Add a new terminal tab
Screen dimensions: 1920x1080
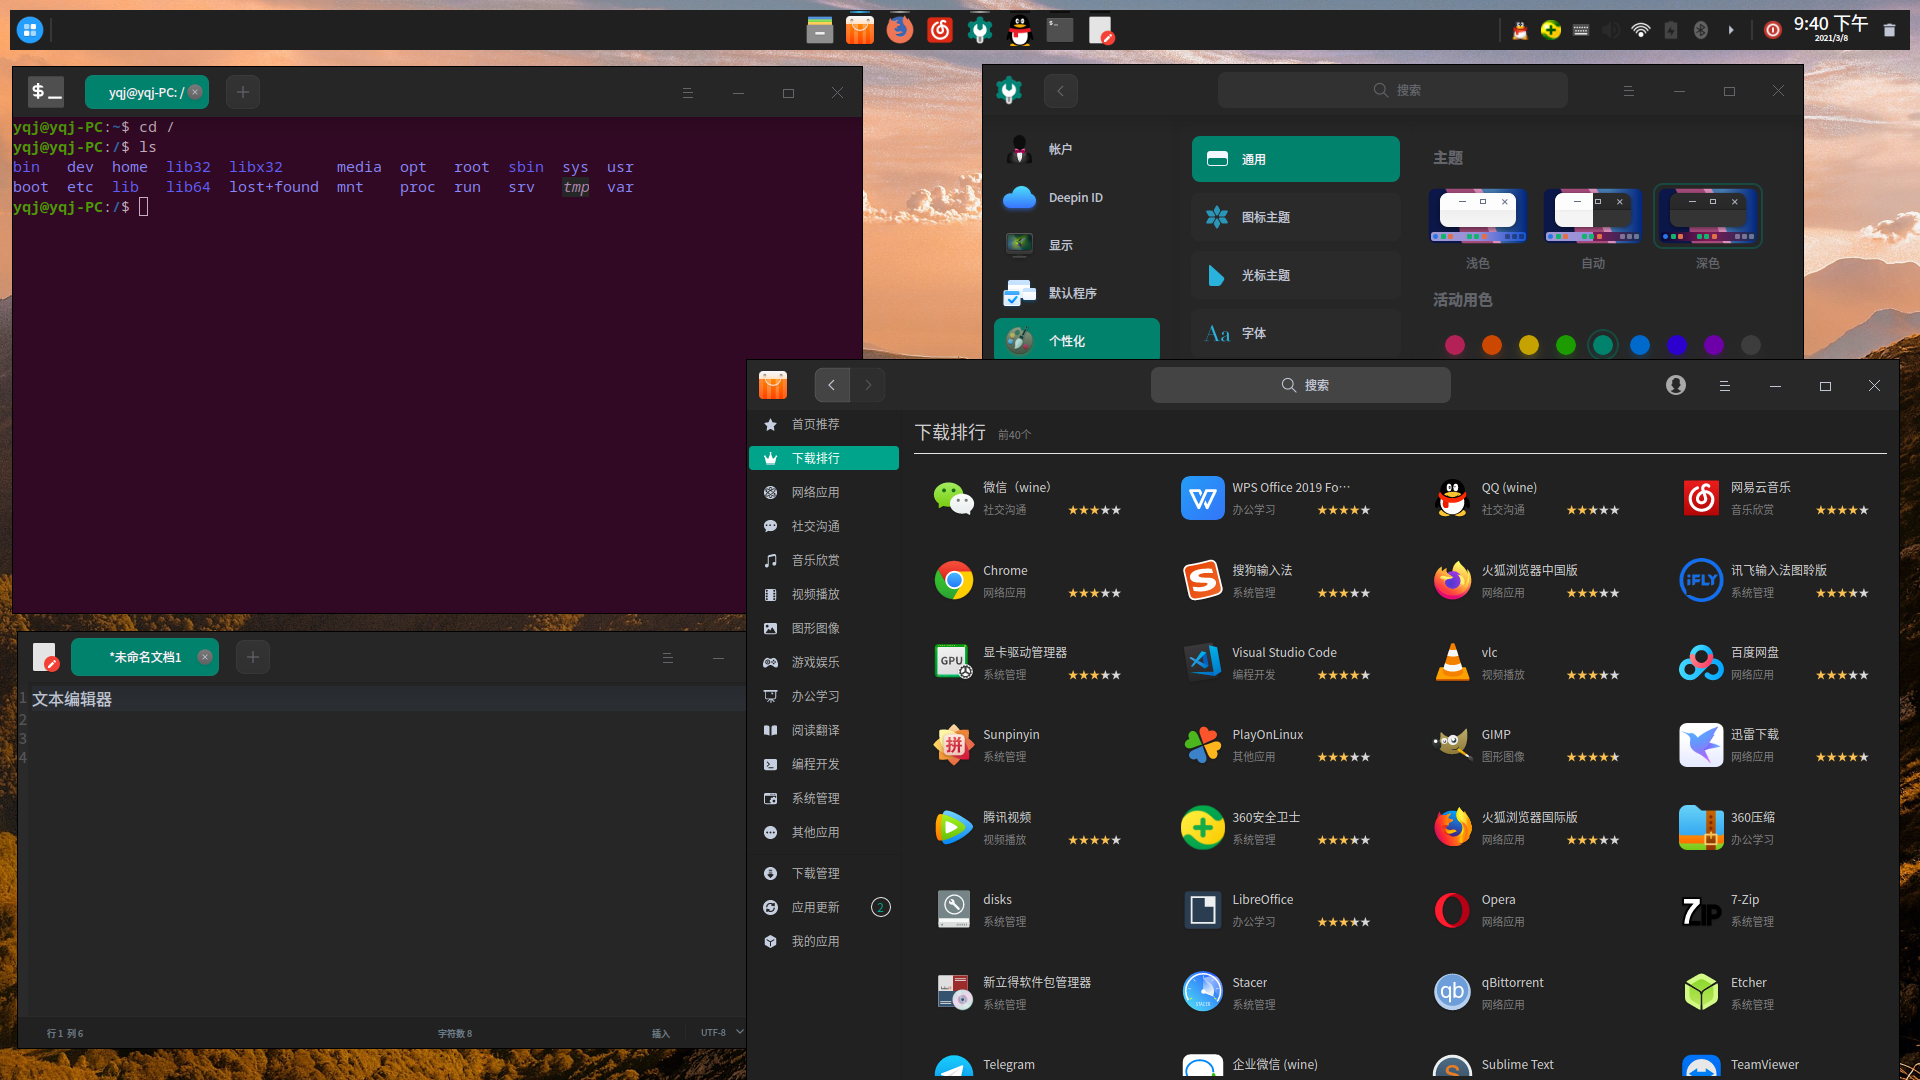(x=242, y=92)
